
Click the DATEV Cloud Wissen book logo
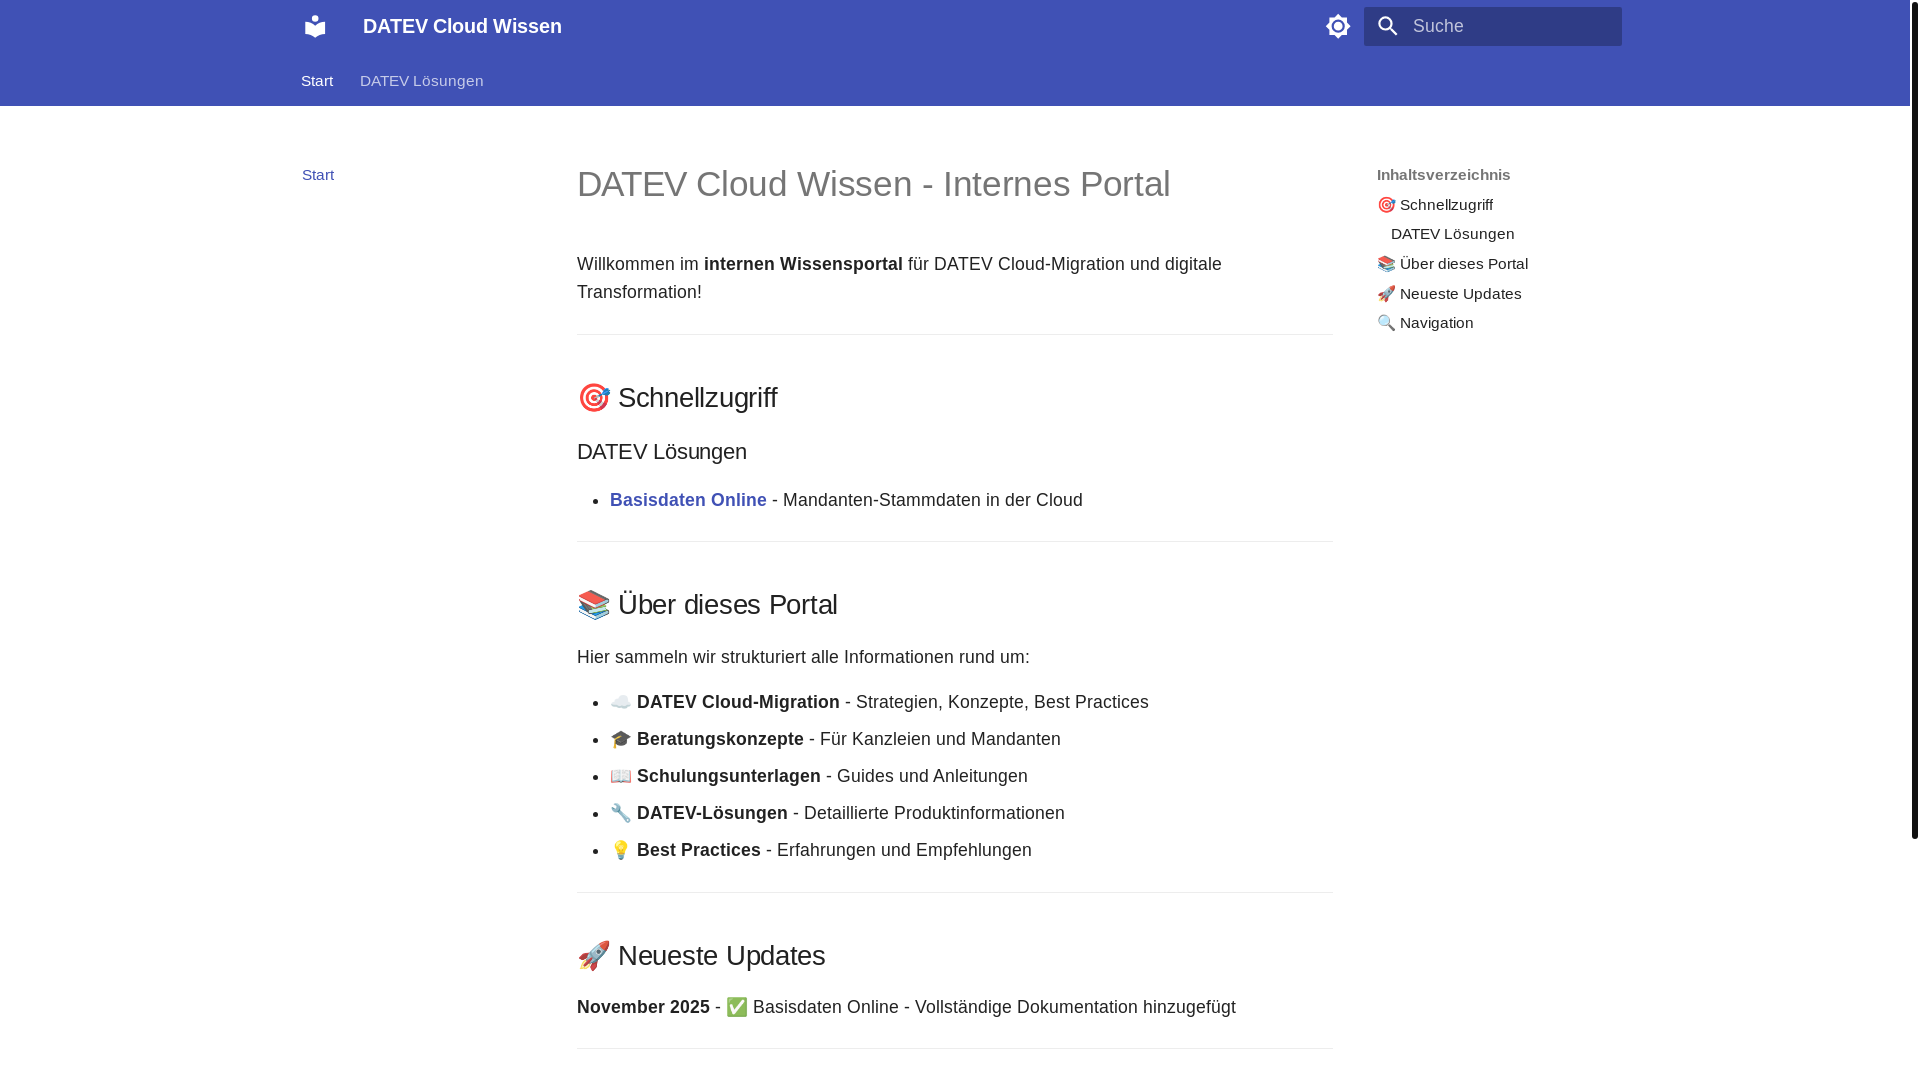315,26
